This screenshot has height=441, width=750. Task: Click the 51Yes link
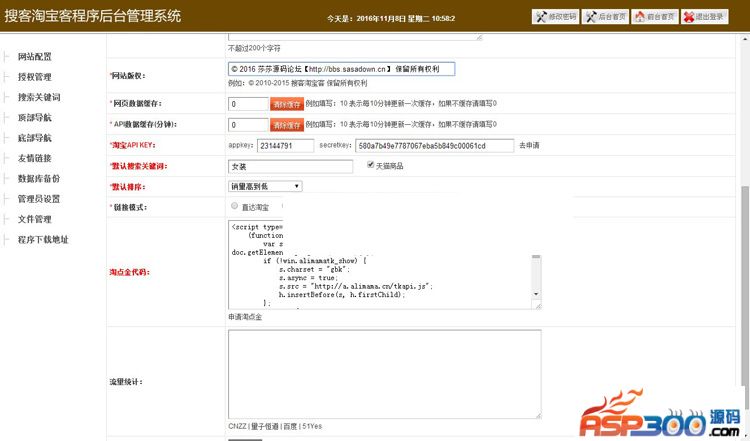click(x=312, y=426)
